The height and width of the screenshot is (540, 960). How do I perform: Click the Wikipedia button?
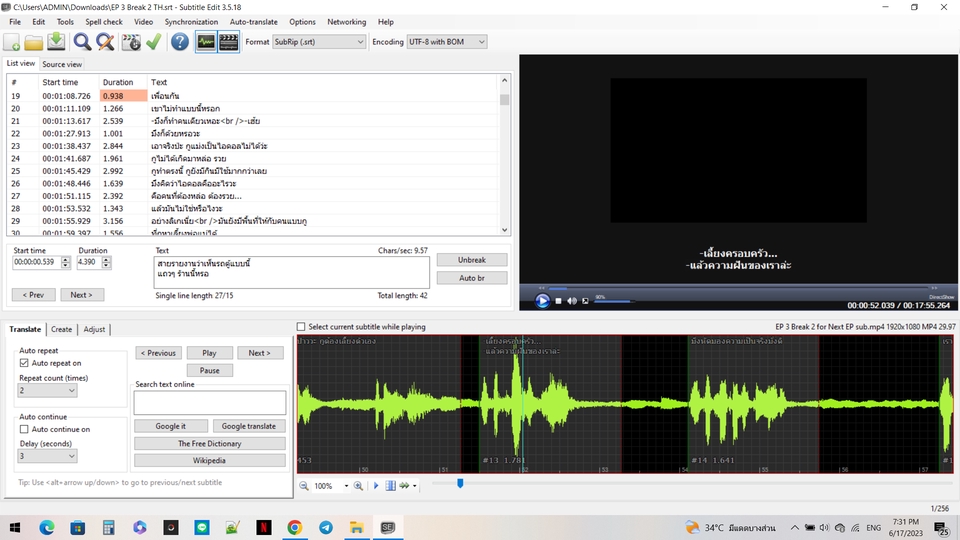(x=209, y=460)
